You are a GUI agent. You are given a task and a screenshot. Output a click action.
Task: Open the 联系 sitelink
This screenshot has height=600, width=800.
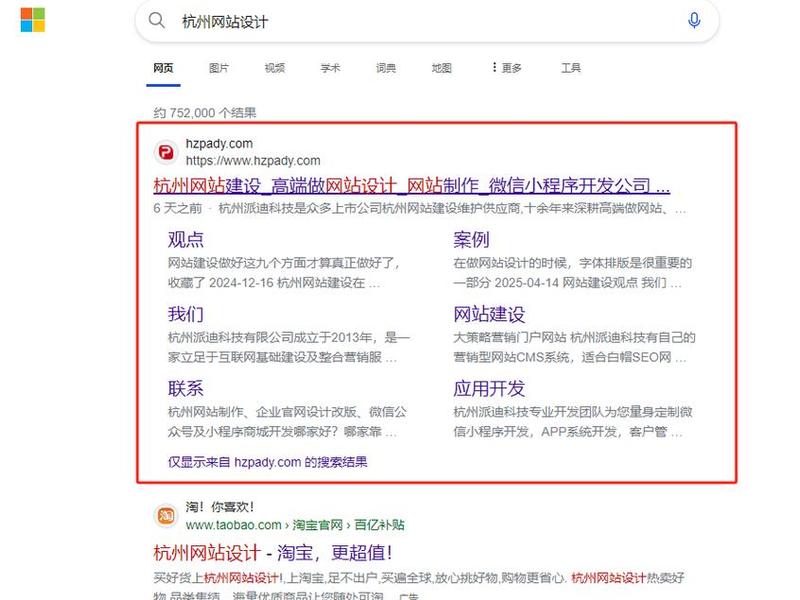pyautogui.click(x=186, y=389)
